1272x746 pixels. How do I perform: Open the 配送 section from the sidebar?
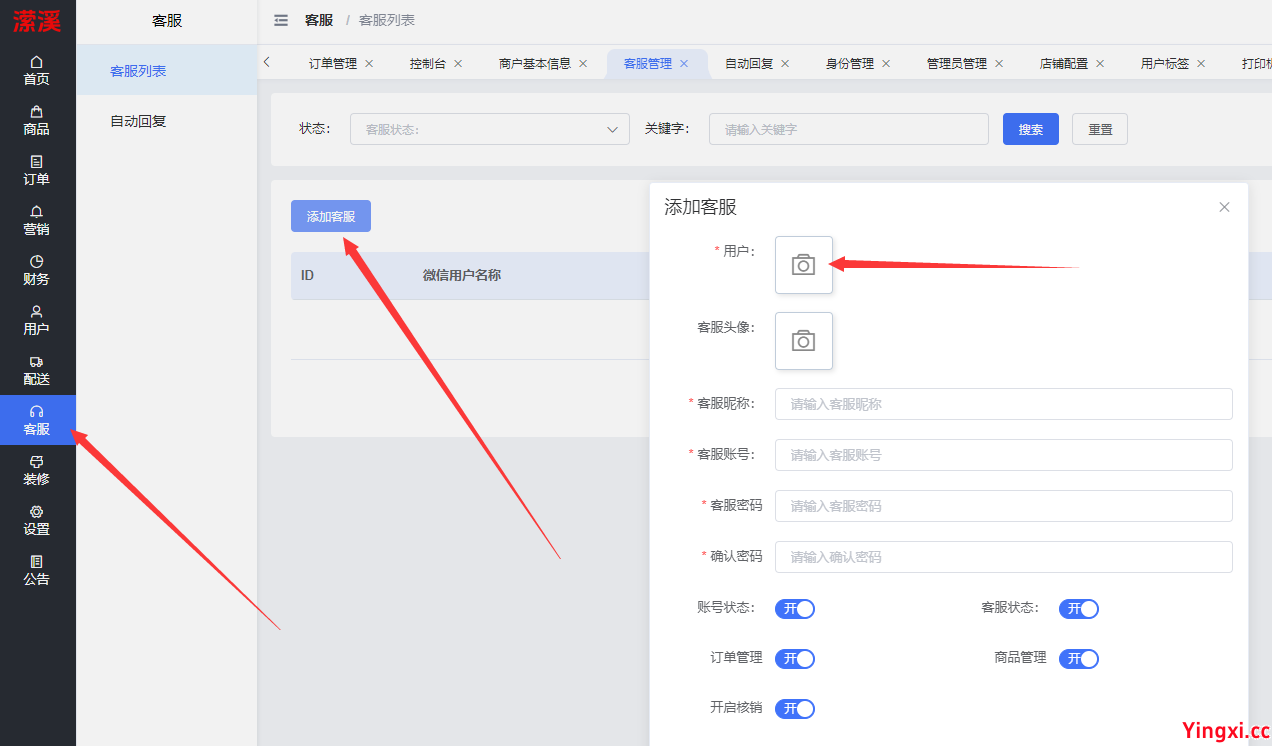(x=36, y=369)
